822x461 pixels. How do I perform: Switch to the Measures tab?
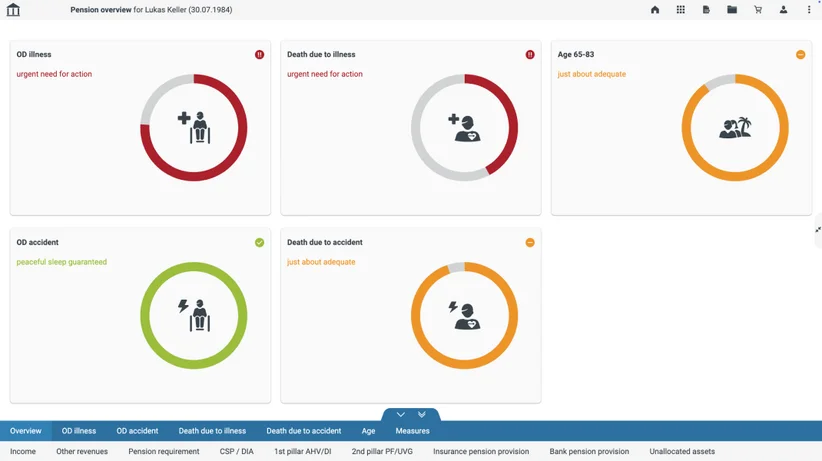pyautogui.click(x=413, y=431)
